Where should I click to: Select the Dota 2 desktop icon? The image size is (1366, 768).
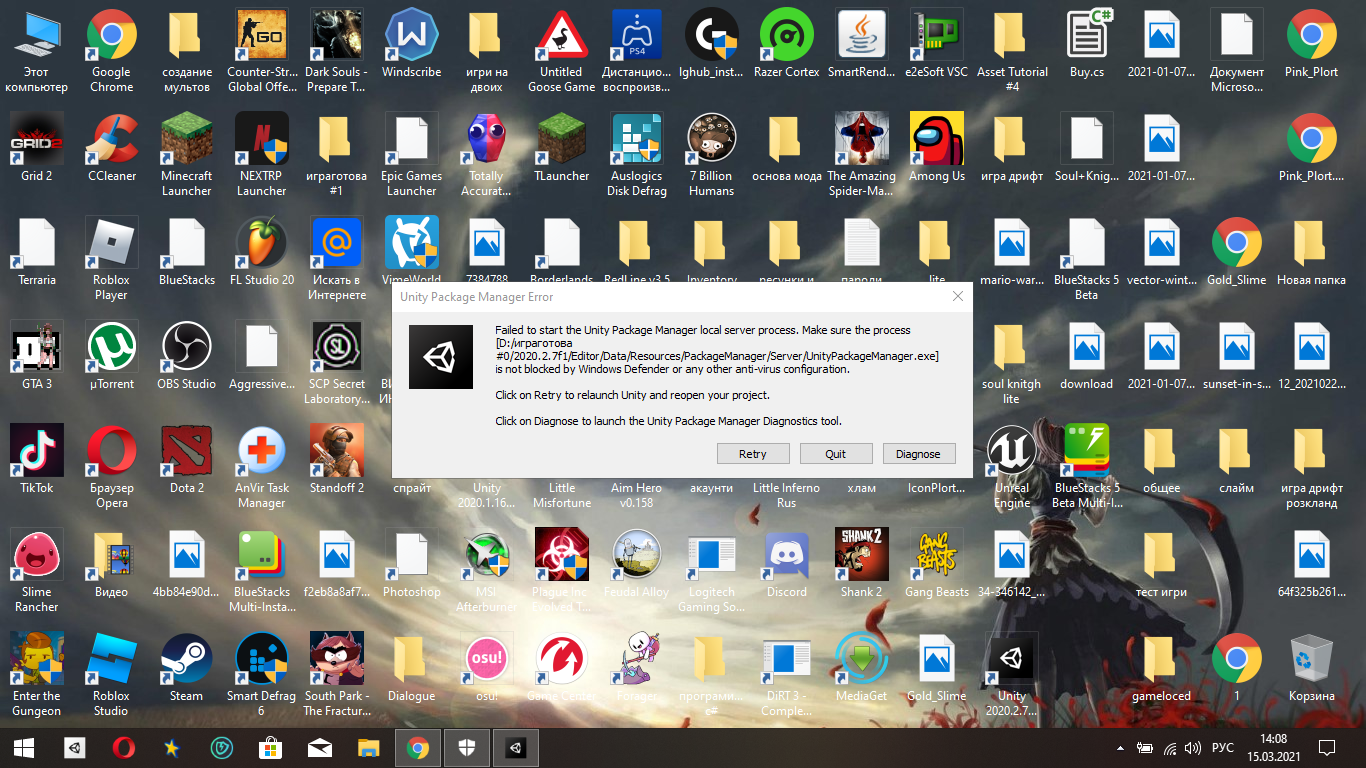(186, 460)
